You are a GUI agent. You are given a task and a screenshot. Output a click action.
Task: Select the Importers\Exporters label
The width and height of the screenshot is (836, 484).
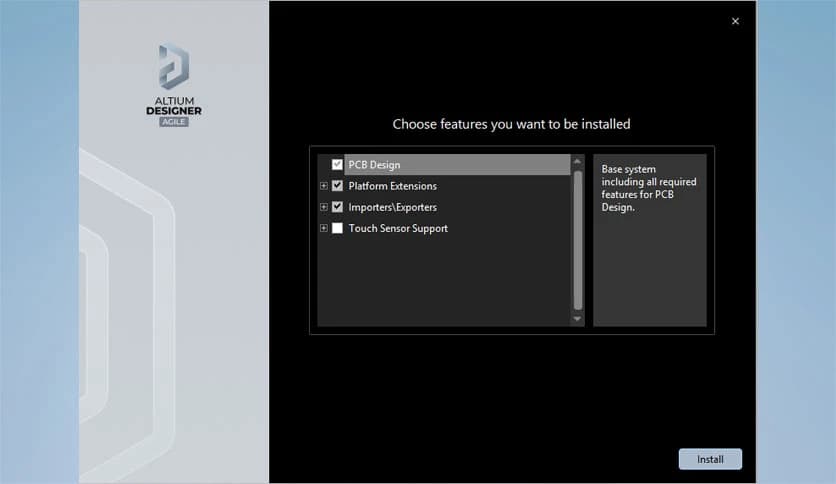[392, 207]
